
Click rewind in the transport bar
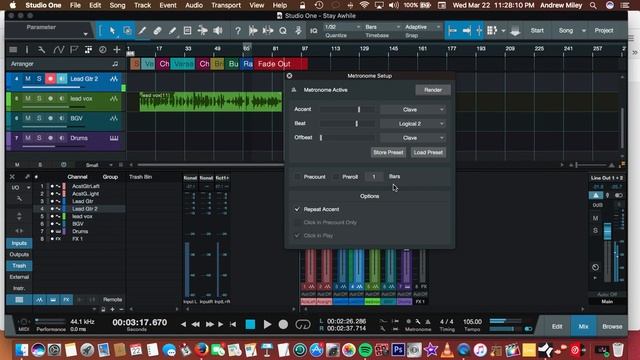pos(196,324)
